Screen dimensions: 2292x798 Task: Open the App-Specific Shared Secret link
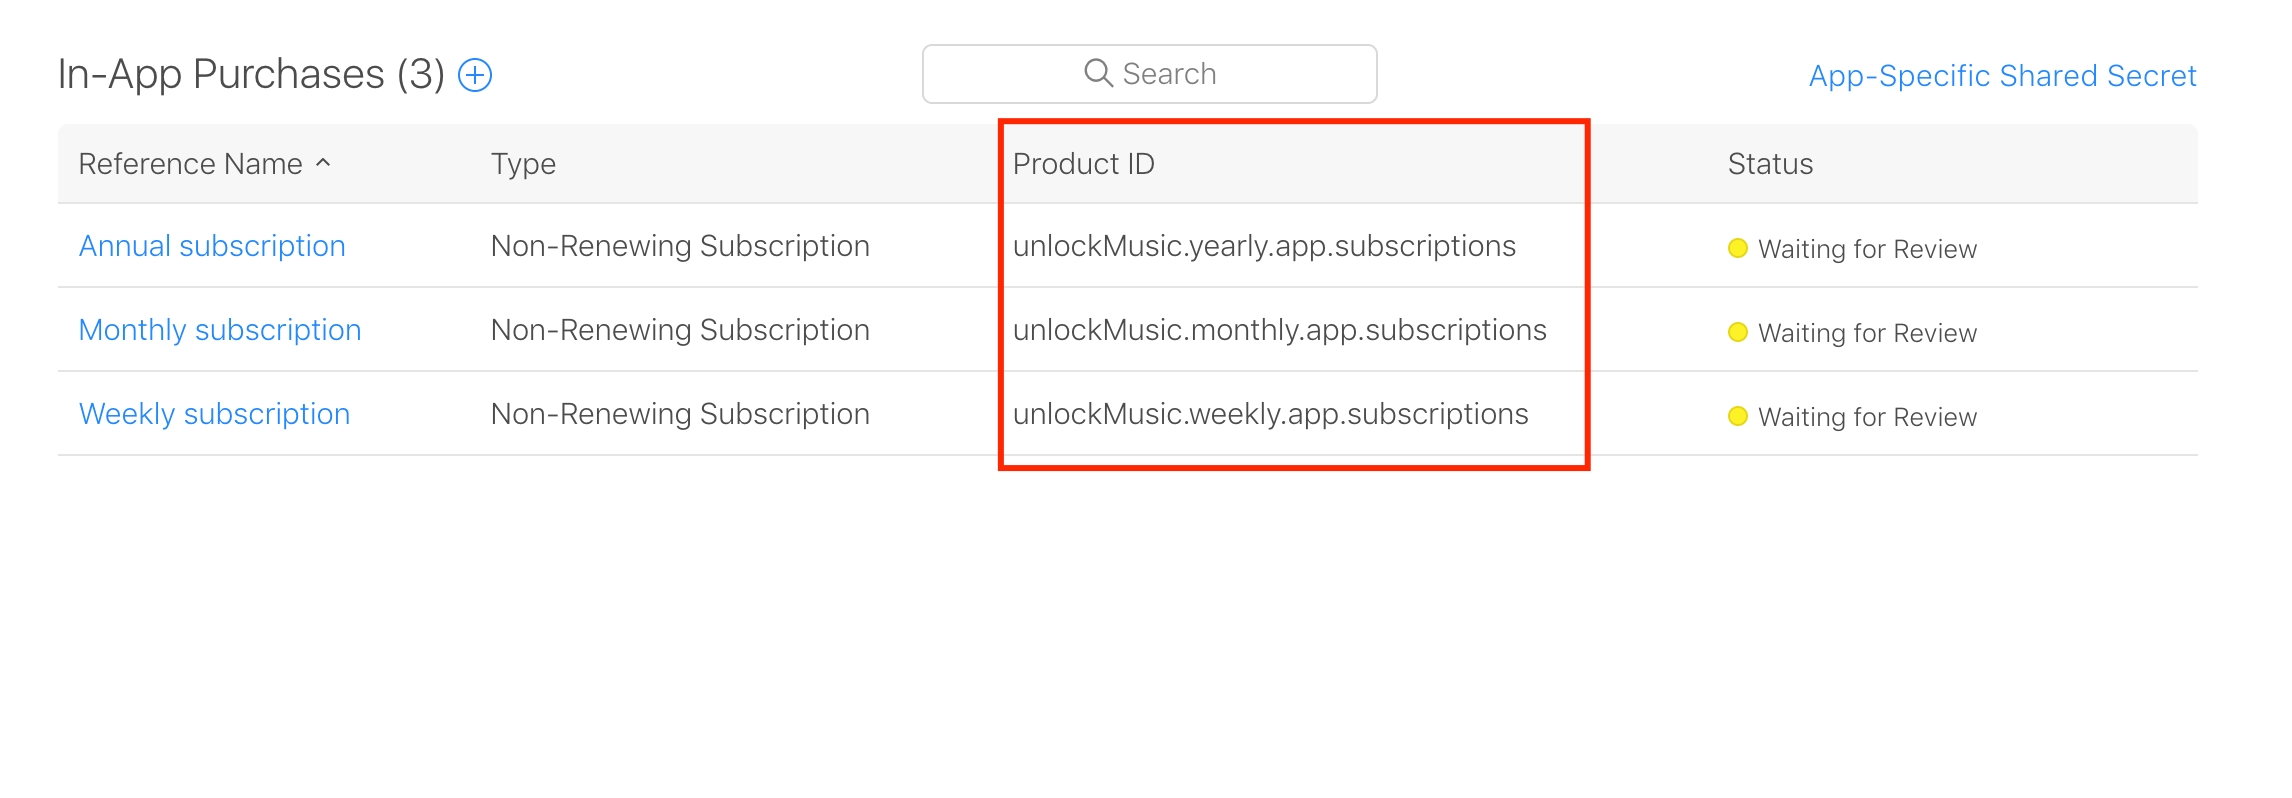pyautogui.click(x=2002, y=76)
